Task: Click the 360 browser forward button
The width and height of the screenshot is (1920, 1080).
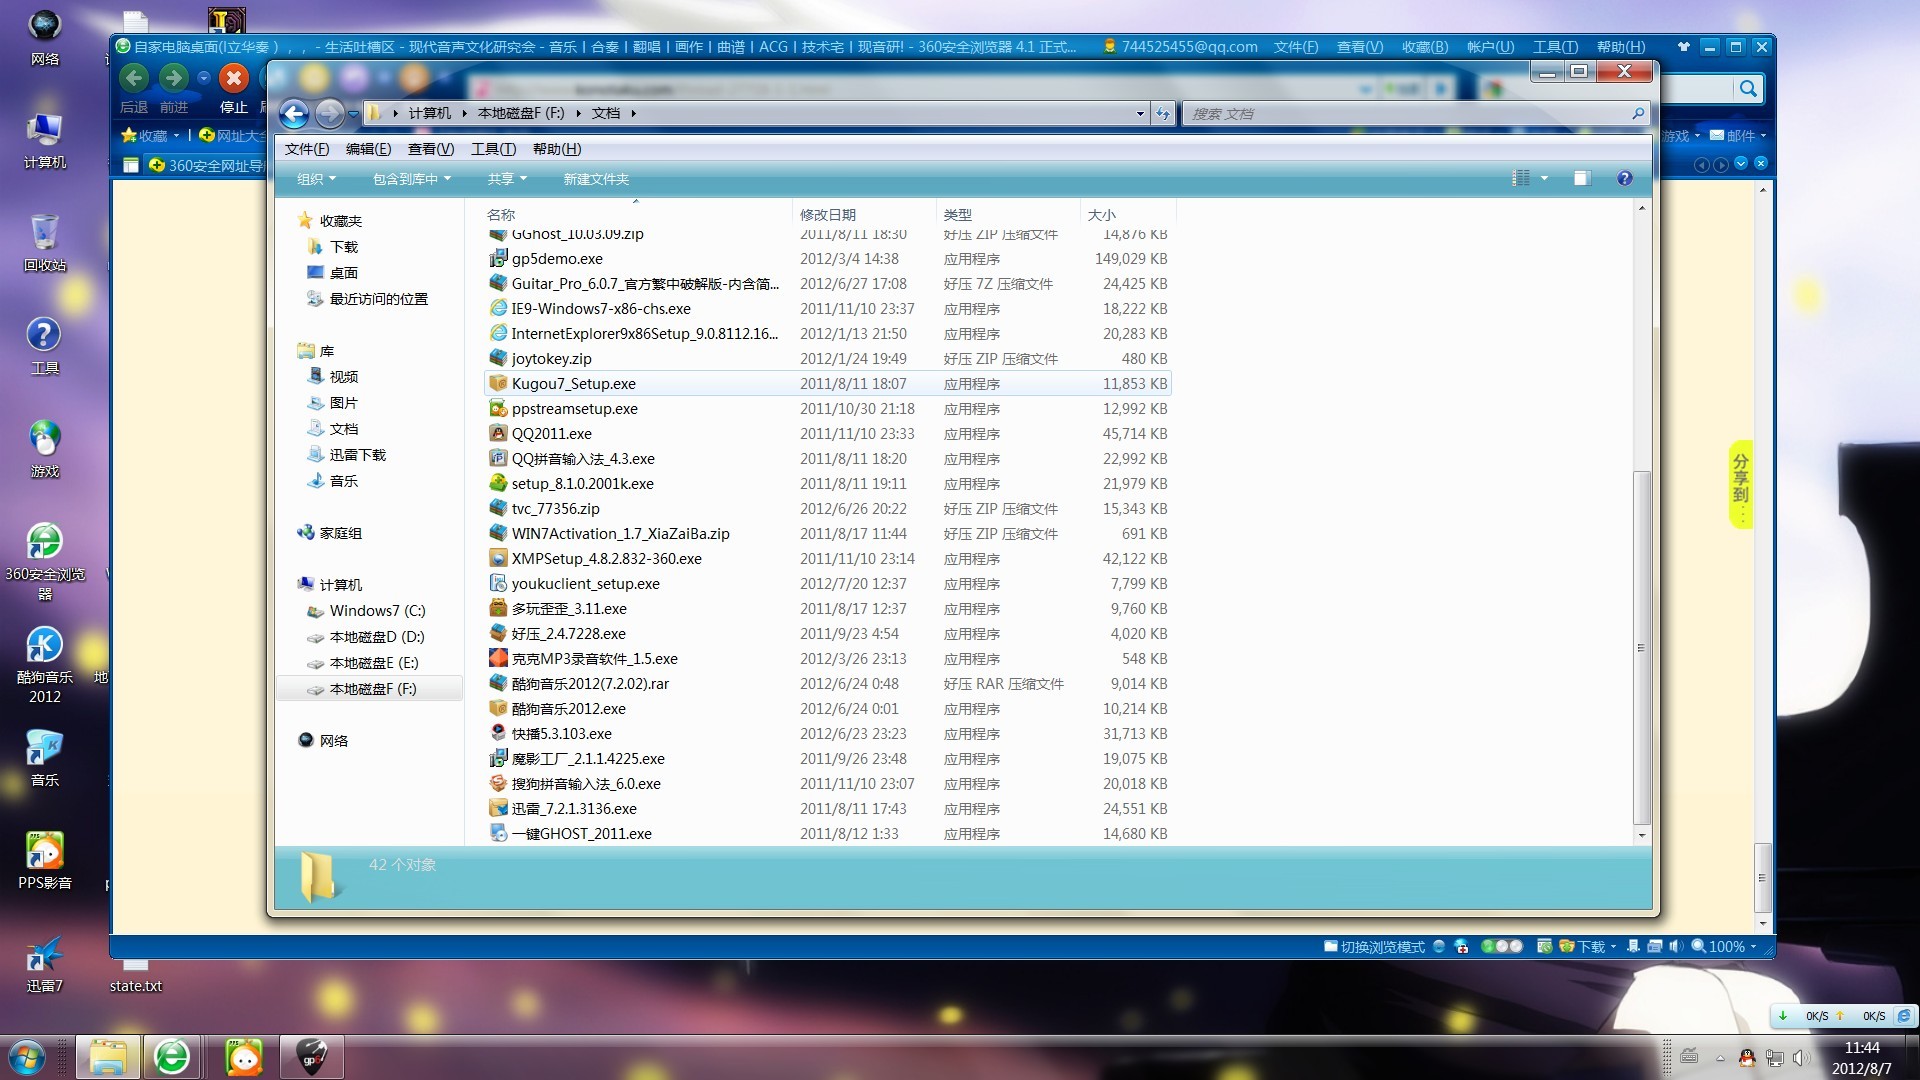Action: 174,78
